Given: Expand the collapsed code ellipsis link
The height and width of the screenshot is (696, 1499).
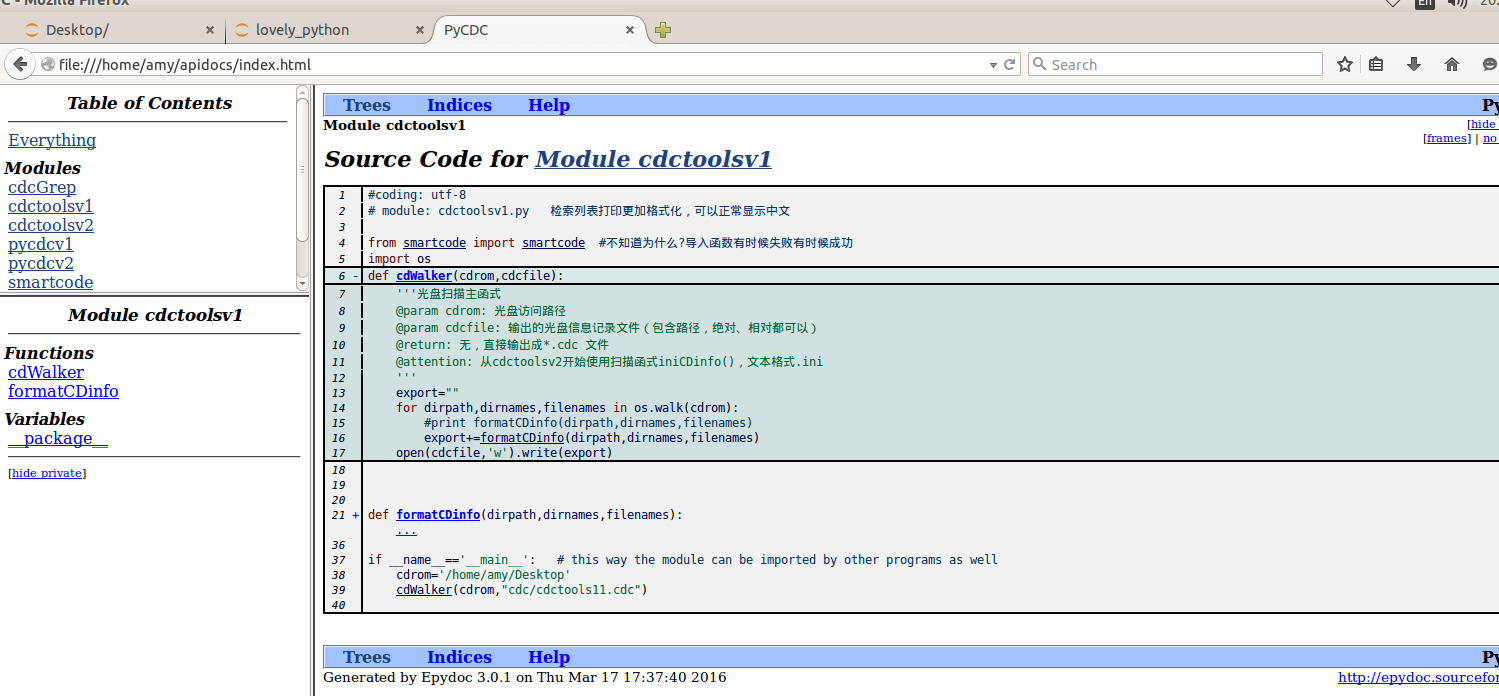Looking at the screenshot, I should click(406, 530).
